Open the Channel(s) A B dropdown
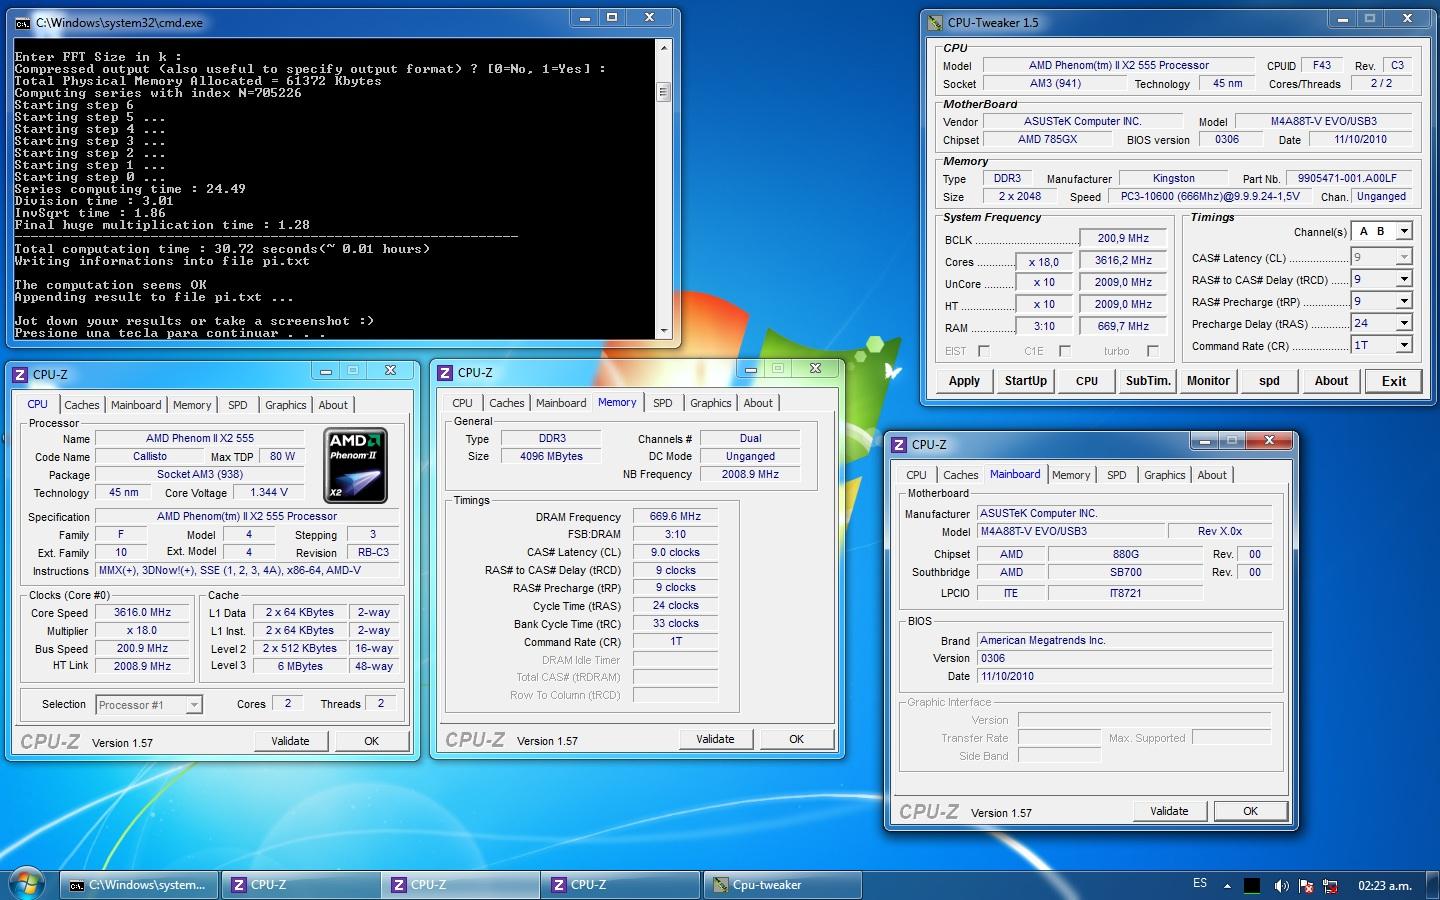 (x=1404, y=231)
